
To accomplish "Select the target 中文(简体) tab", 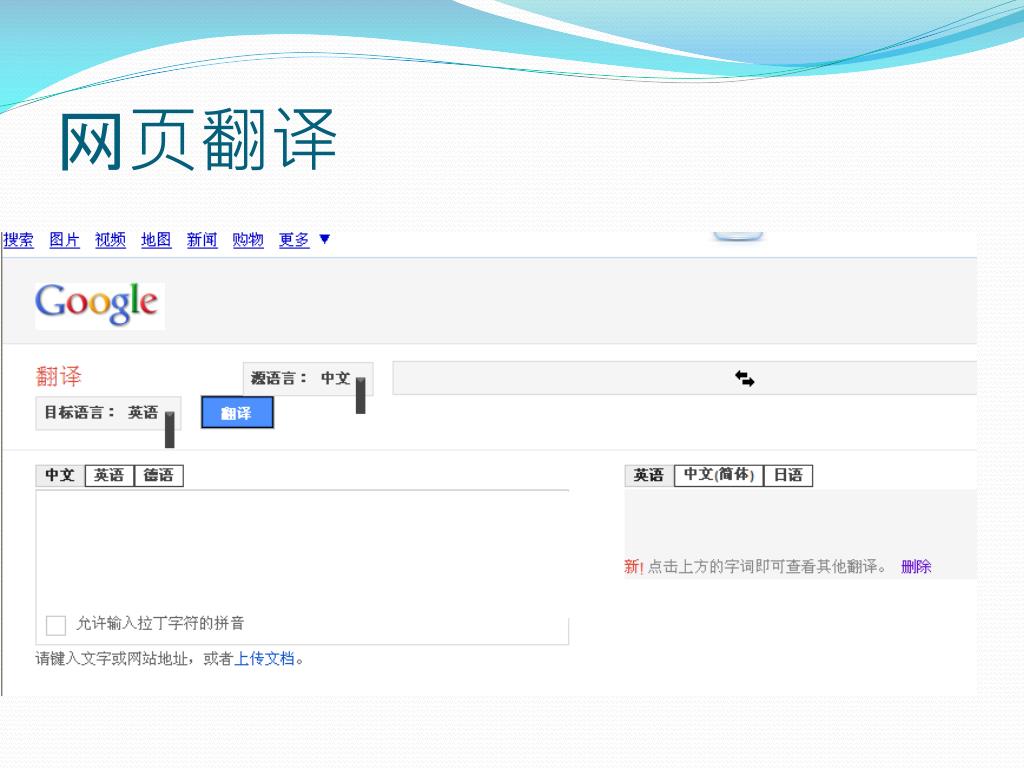I will [x=719, y=475].
